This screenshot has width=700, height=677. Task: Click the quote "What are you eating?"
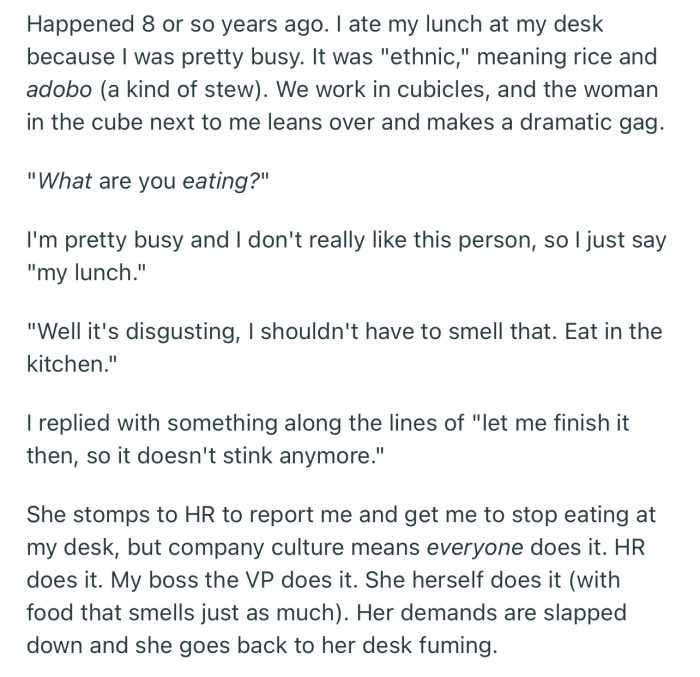coord(143,183)
